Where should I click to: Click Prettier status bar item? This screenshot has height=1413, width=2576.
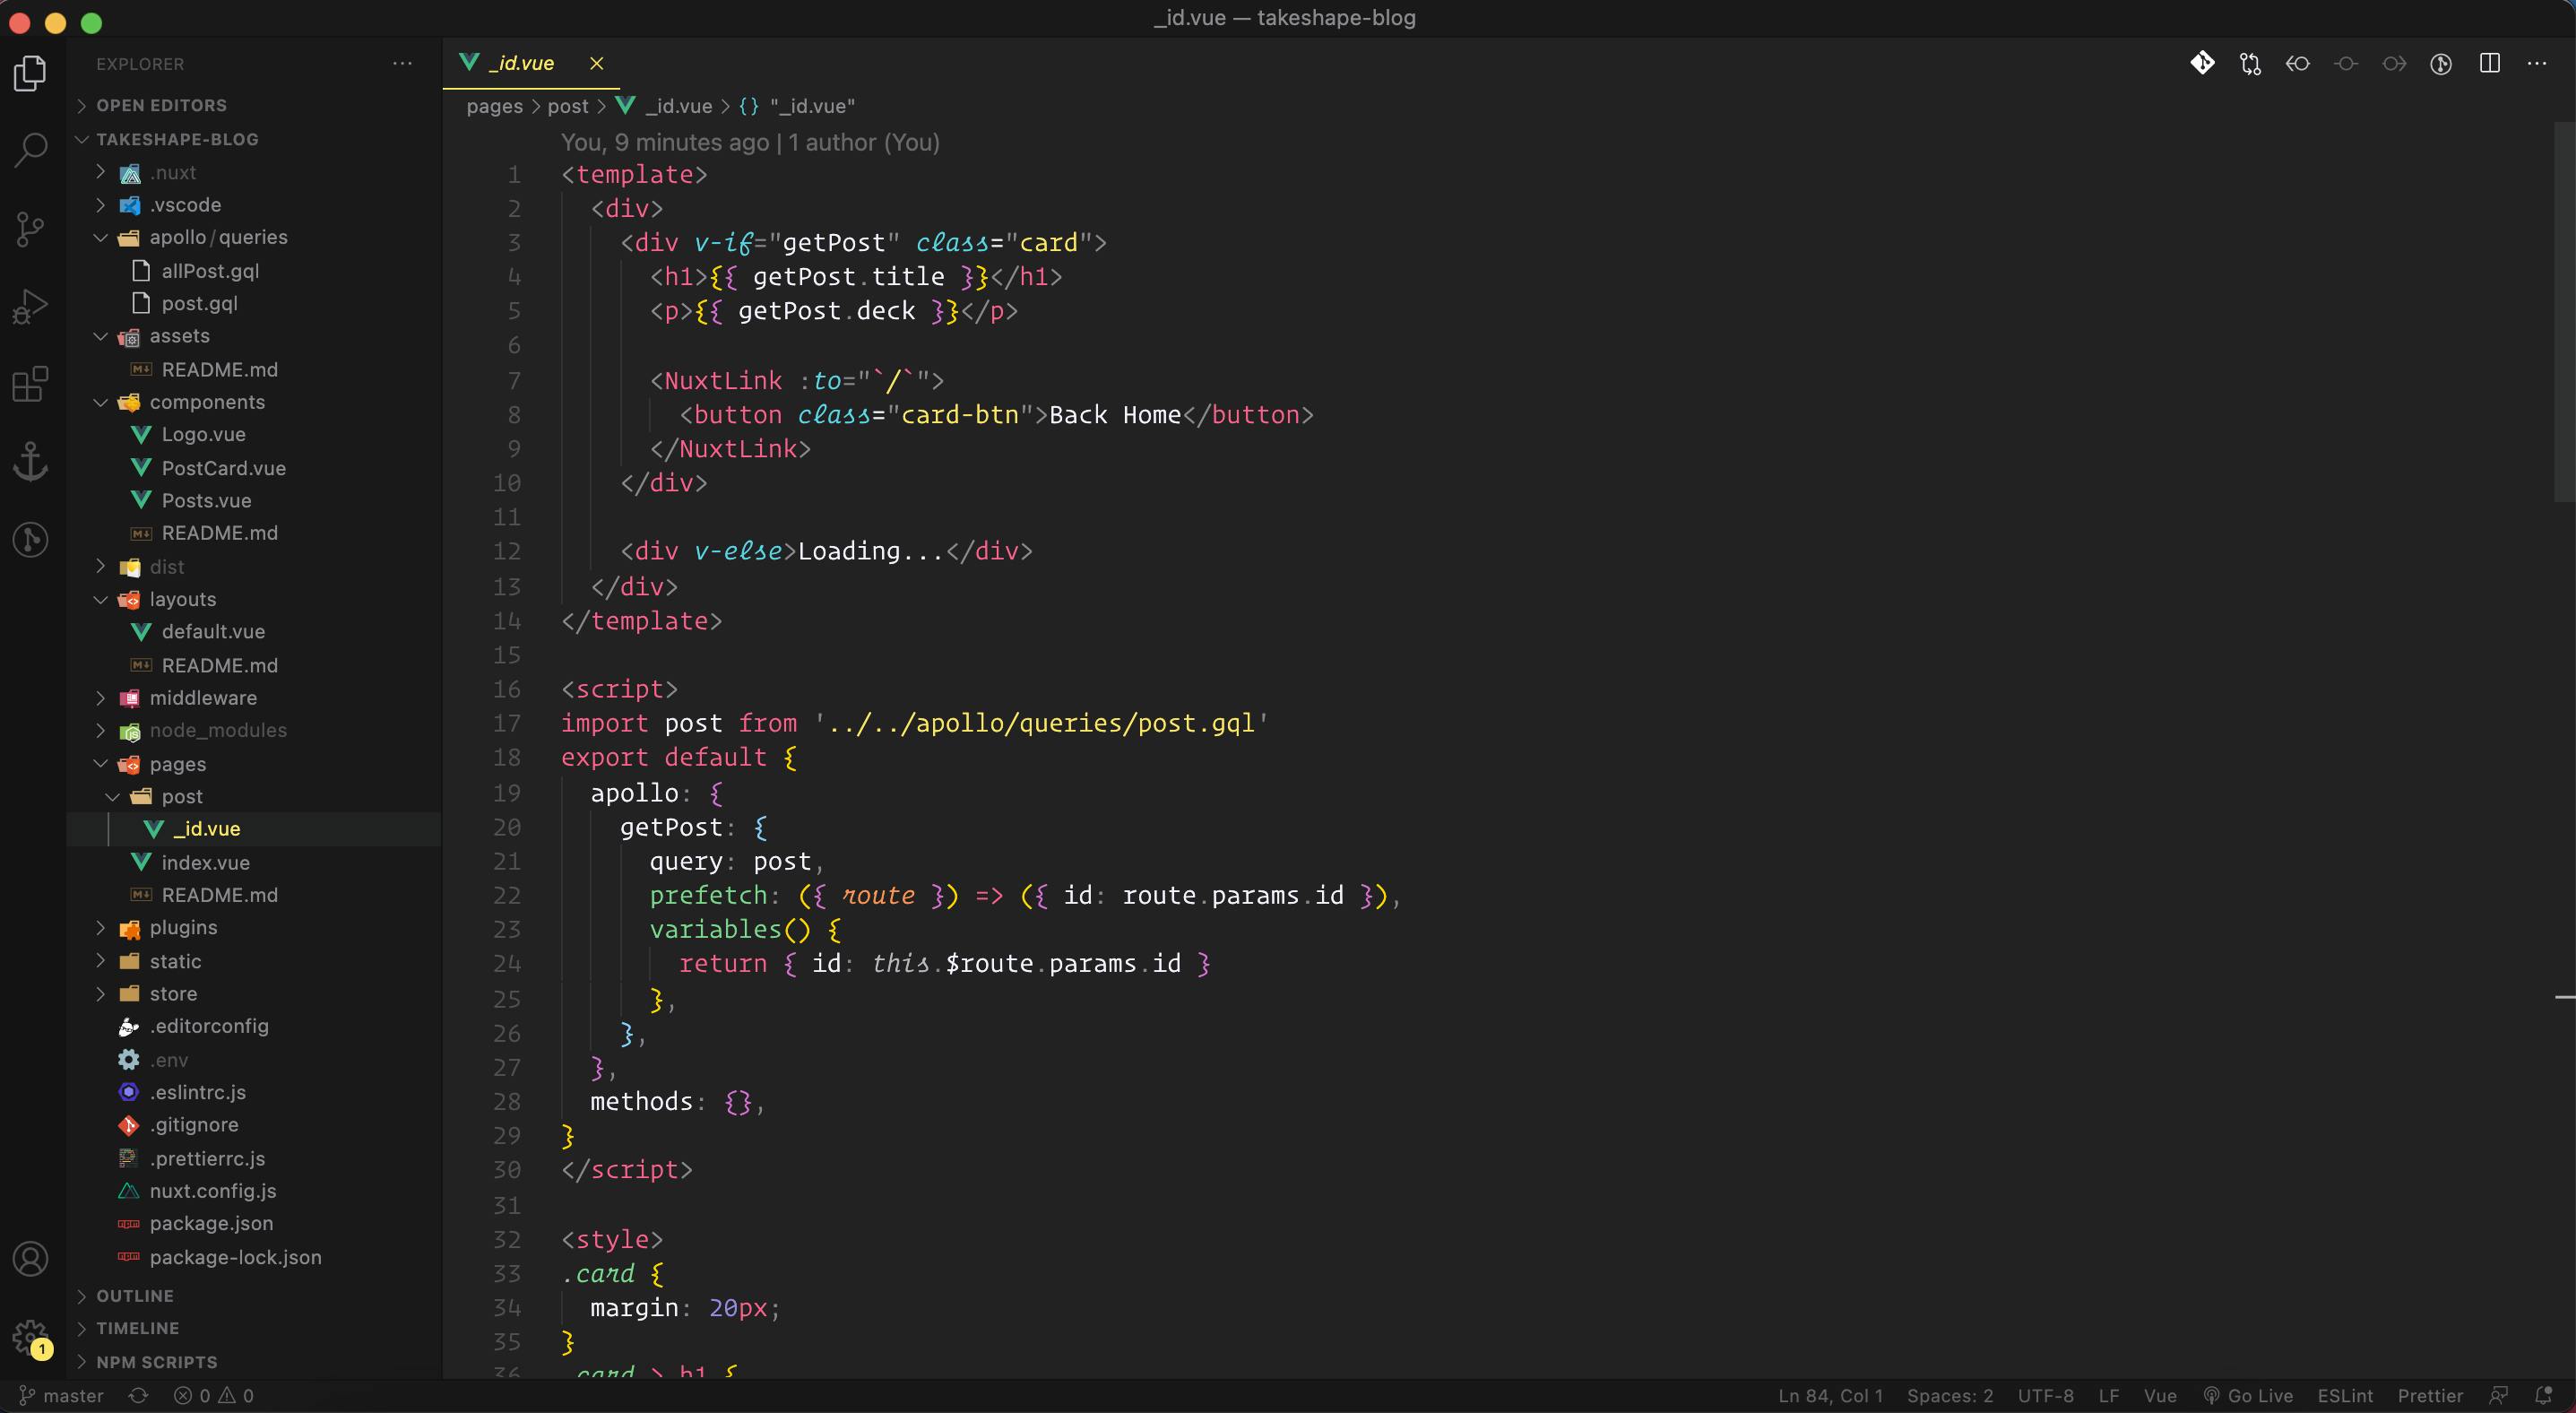point(2430,1396)
